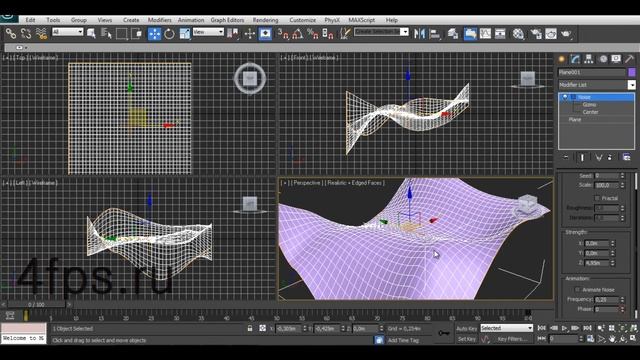Open the MAXScript menu

pos(362,20)
